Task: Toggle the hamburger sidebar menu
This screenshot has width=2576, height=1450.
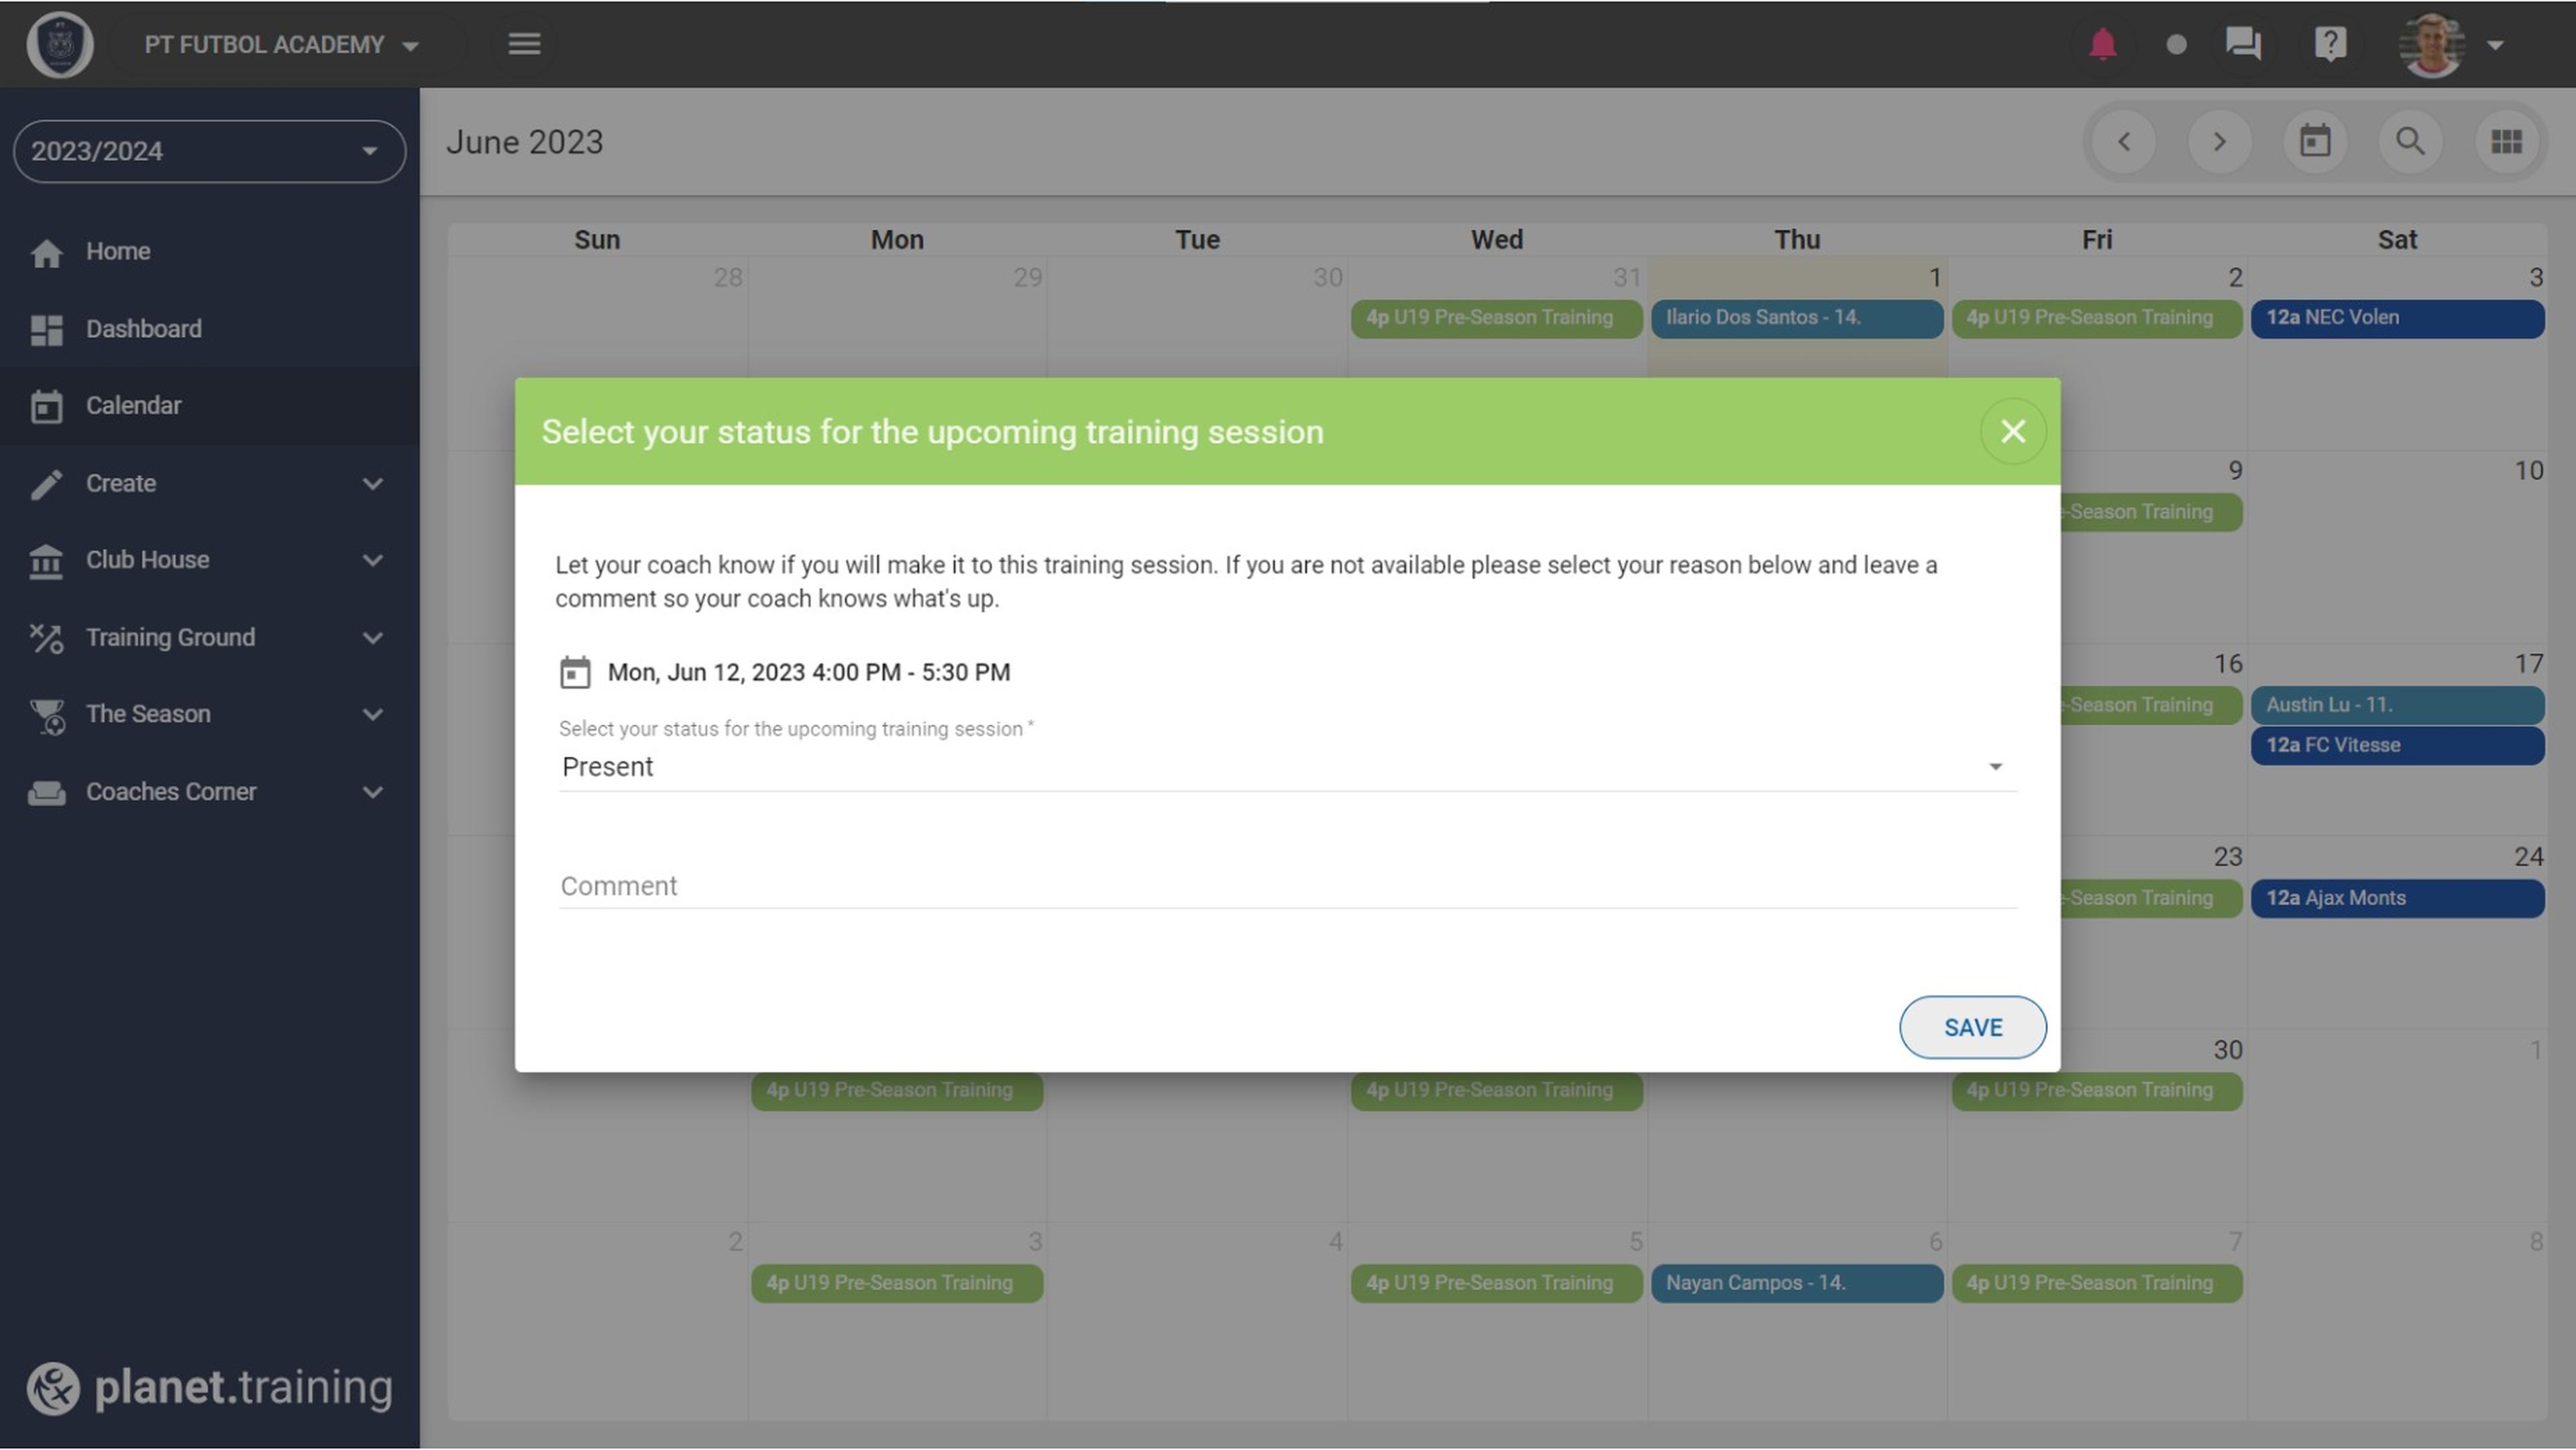Action: [x=524, y=44]
